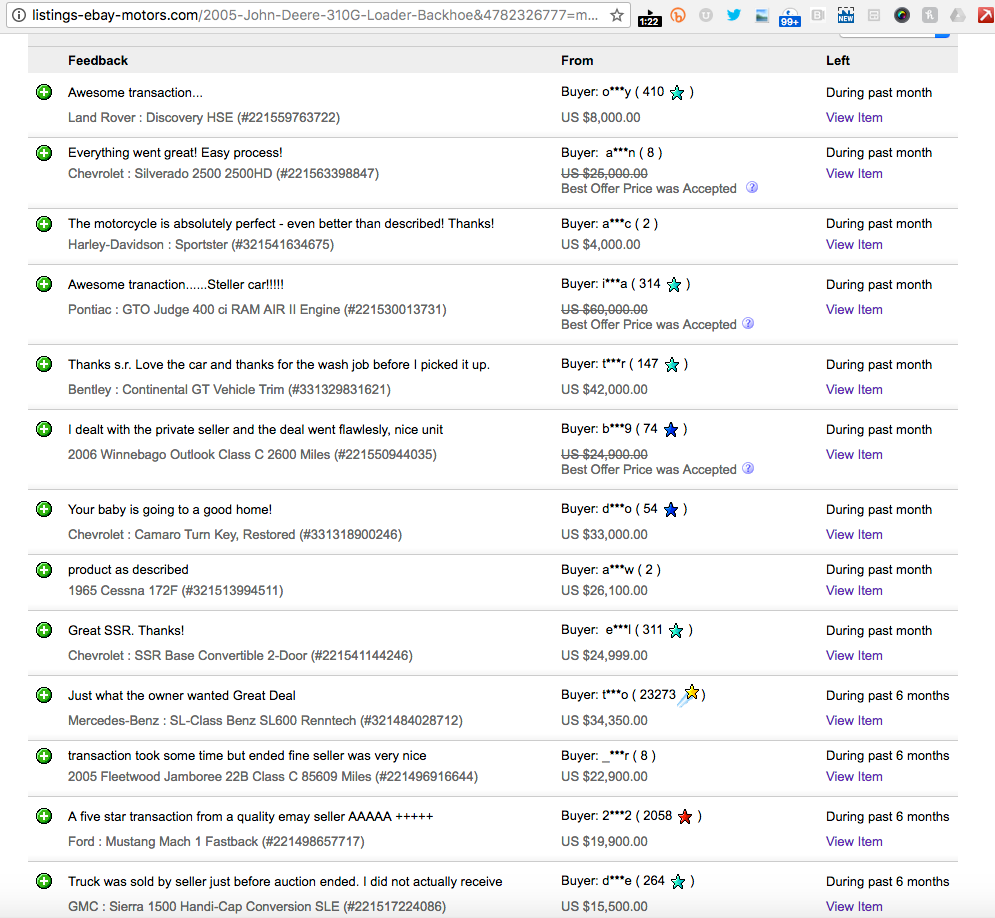Open View Item for Ford Mustang Mach 1
This screenshot has height=918, width=995.
[854, 841]
